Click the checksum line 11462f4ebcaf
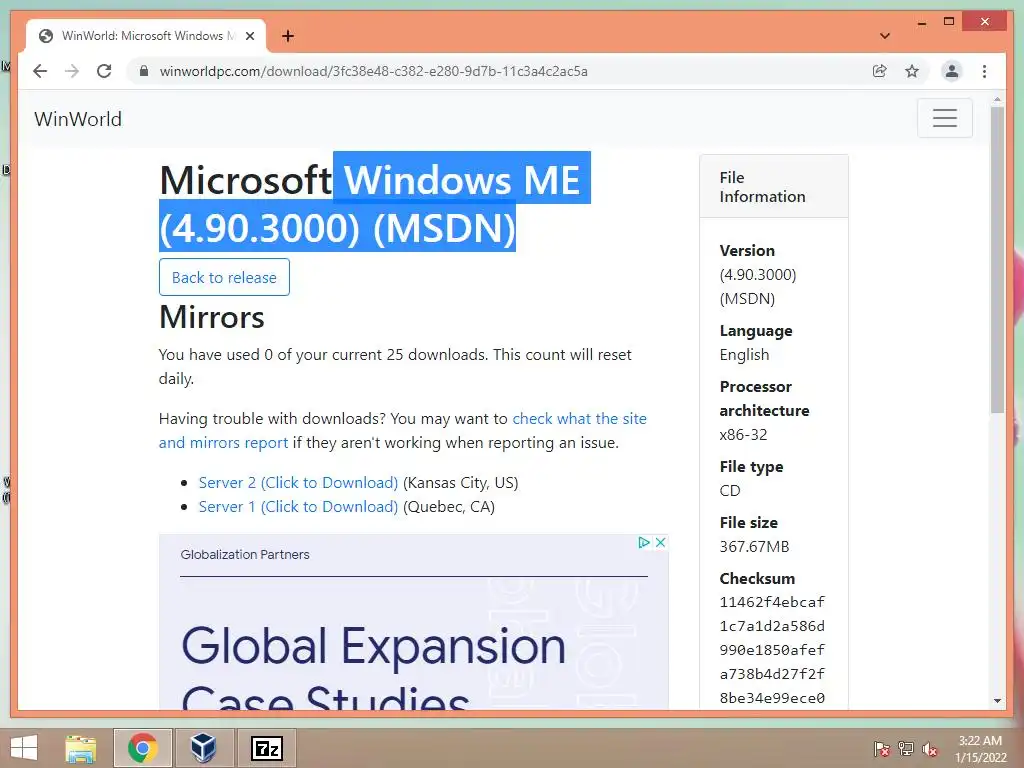The image size is (1024, 768). coord(772,602)
